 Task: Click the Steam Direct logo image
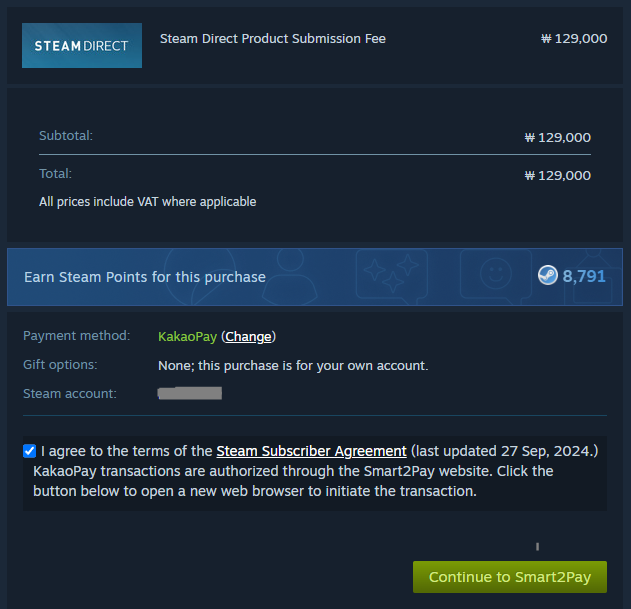tap(82, 45)
